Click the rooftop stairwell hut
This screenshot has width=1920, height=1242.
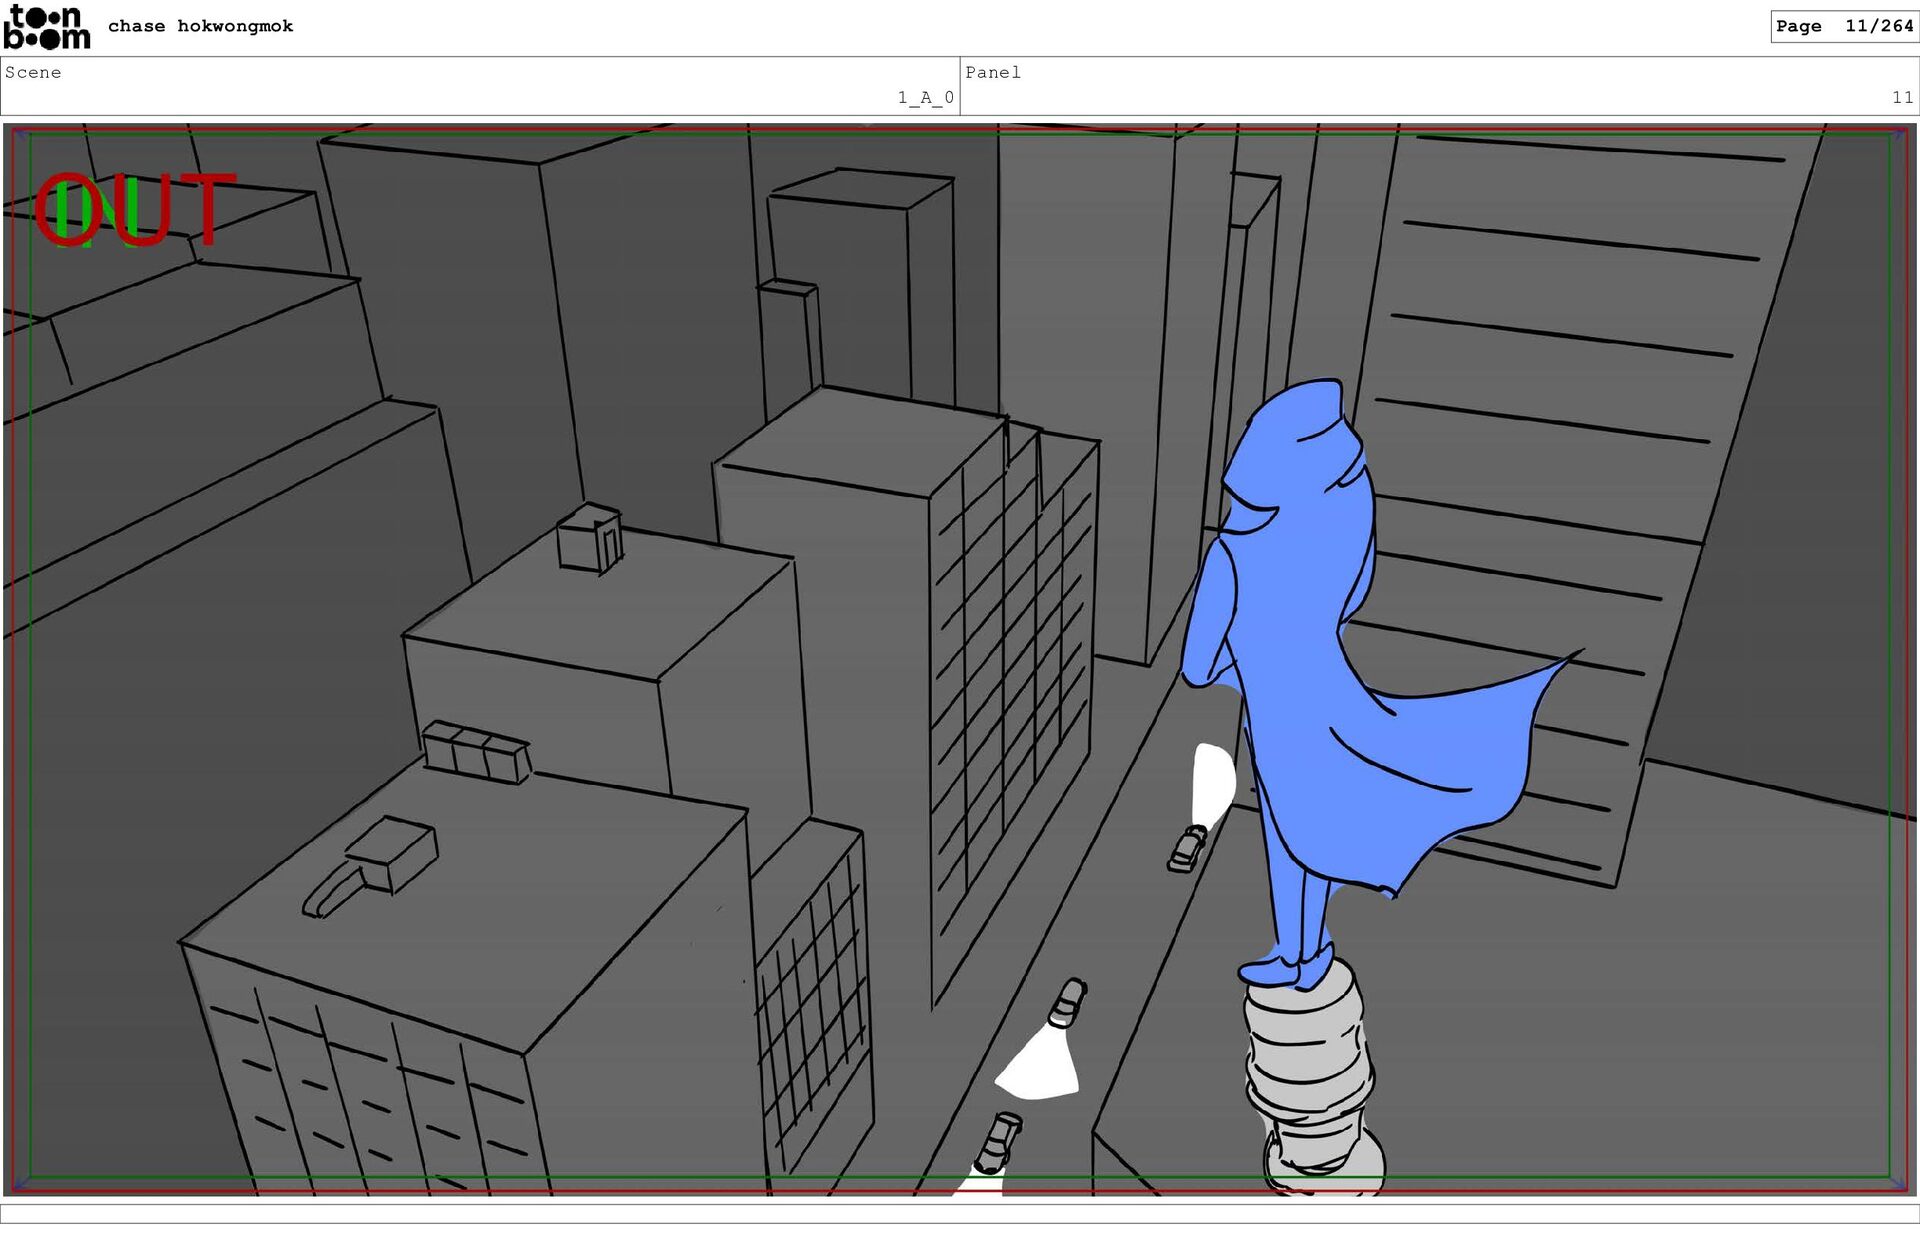pos(590,538)
